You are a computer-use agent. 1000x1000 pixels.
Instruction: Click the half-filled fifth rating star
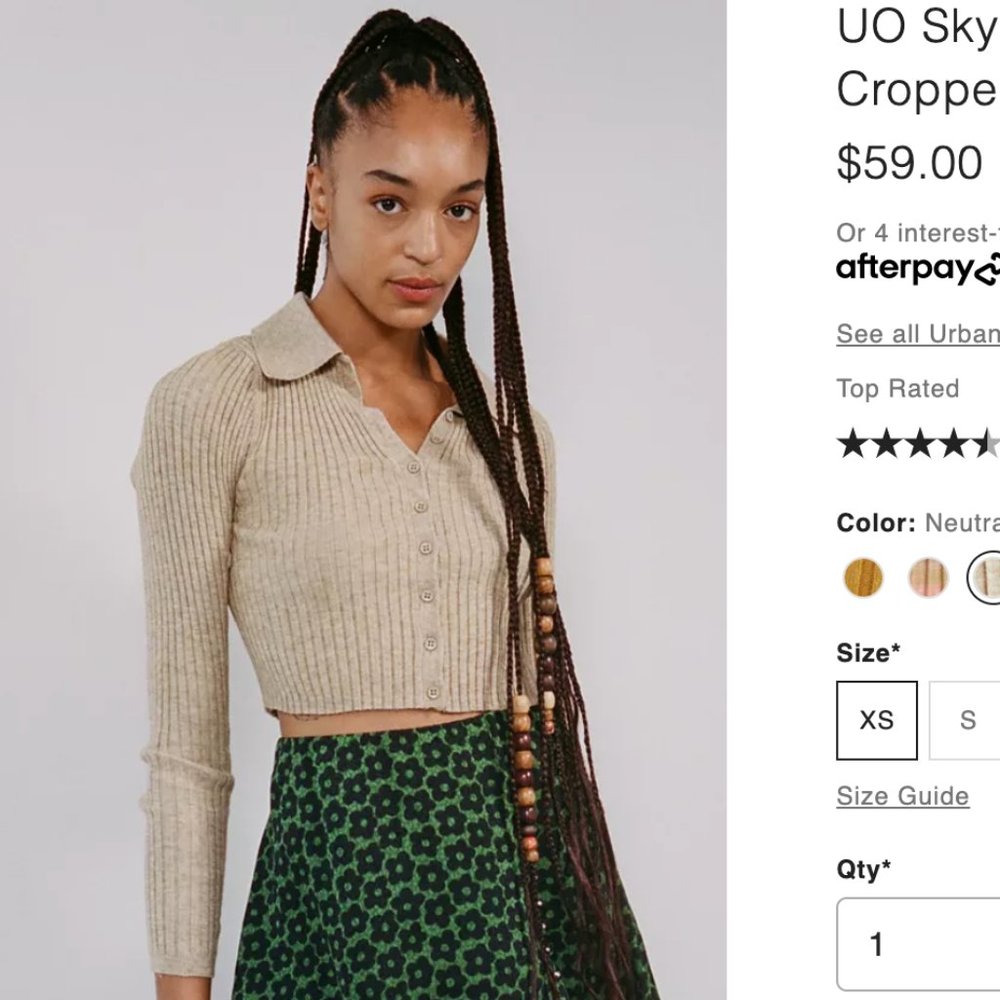tap(990, 440)
